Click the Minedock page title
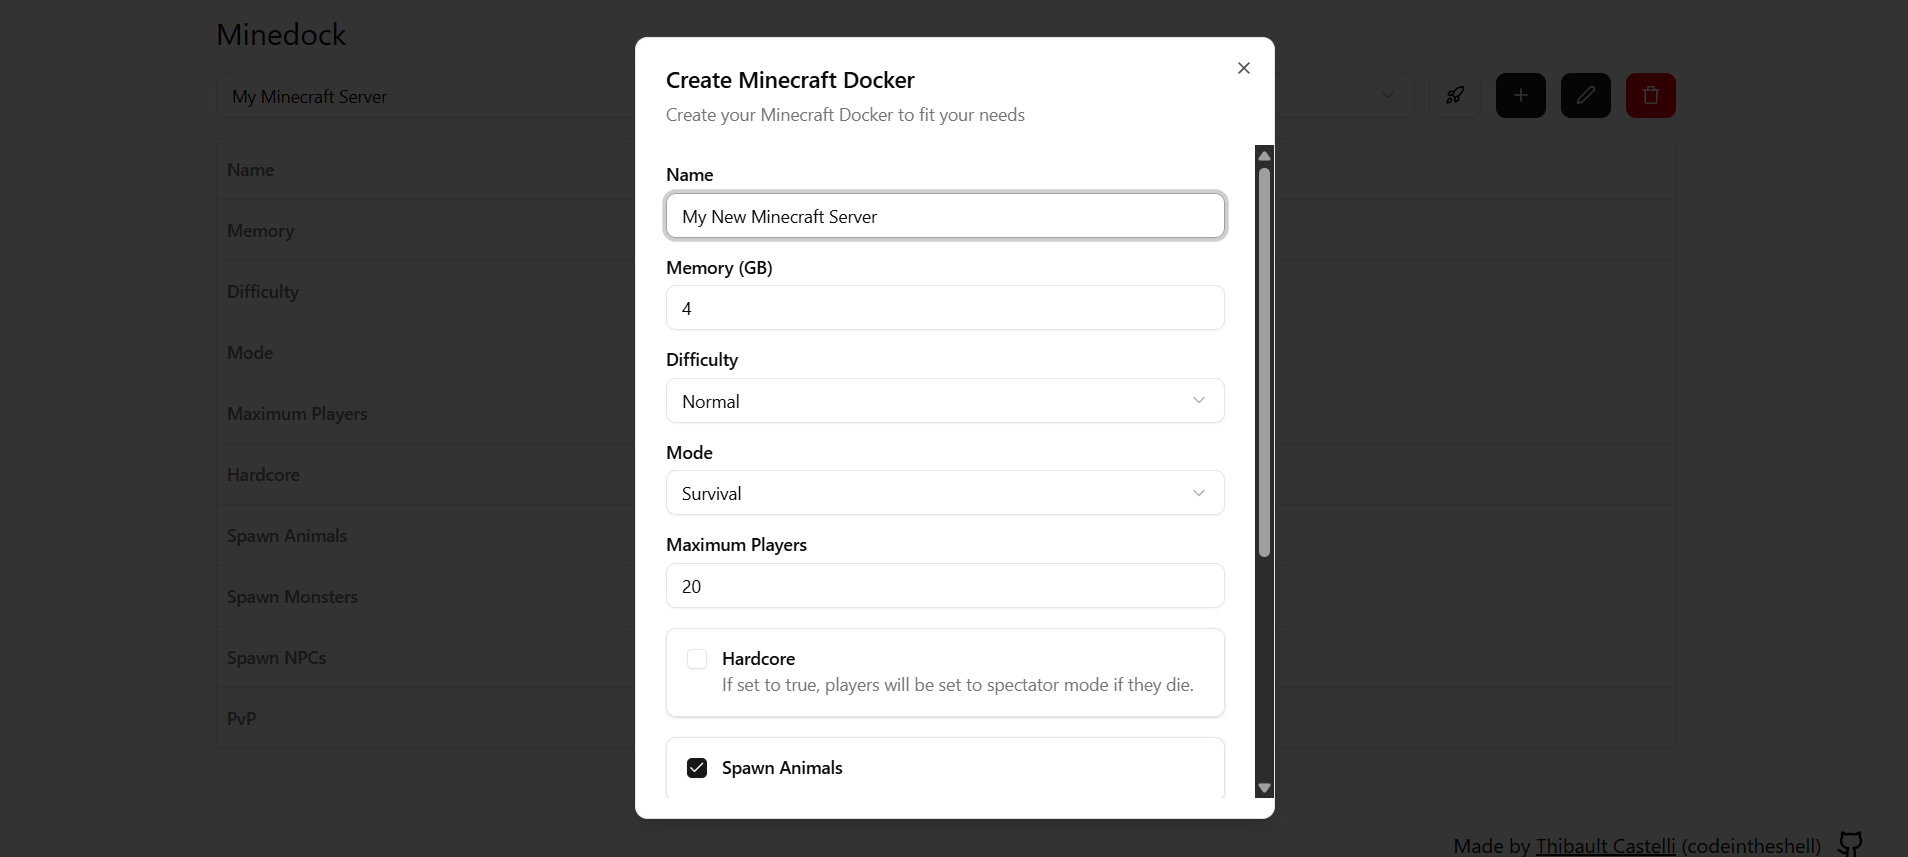This screenshot has width=1908, height=857. (x=281, y=35)
